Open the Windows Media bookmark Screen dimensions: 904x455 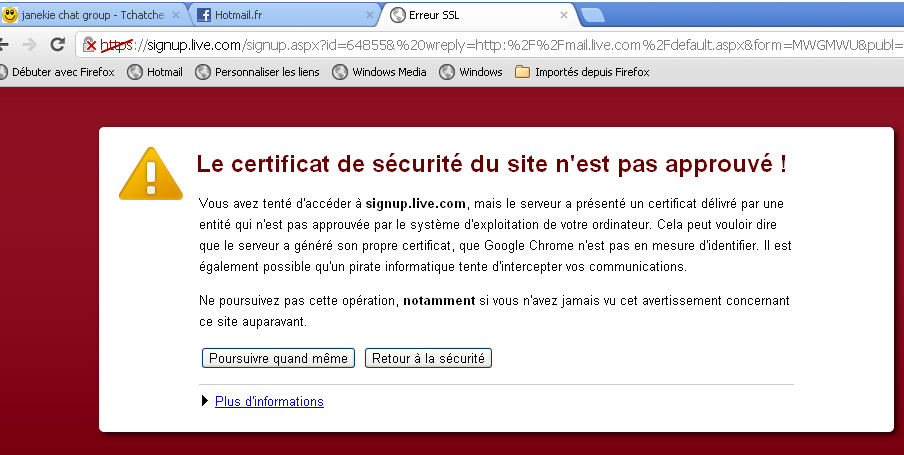379,72
